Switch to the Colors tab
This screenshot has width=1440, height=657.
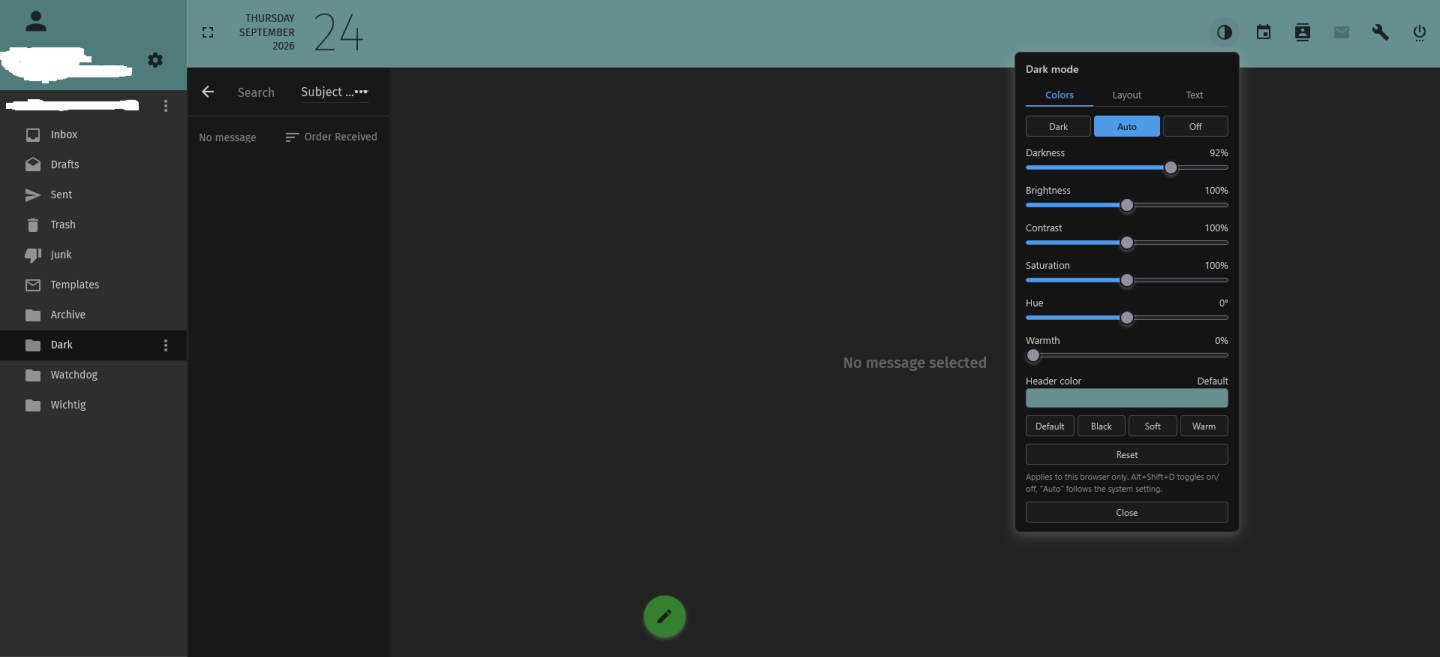(x=1059, y=95)
